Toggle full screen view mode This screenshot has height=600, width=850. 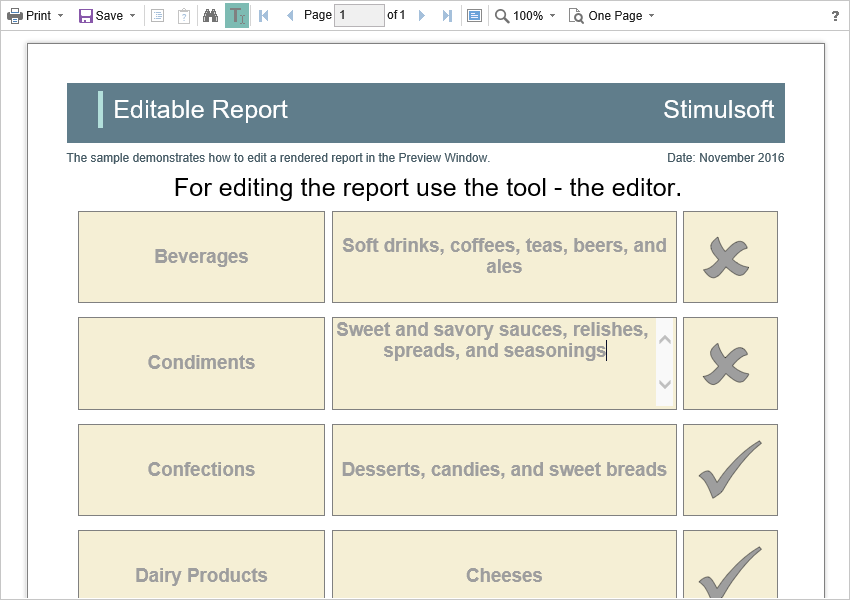[x=474, y=16]
